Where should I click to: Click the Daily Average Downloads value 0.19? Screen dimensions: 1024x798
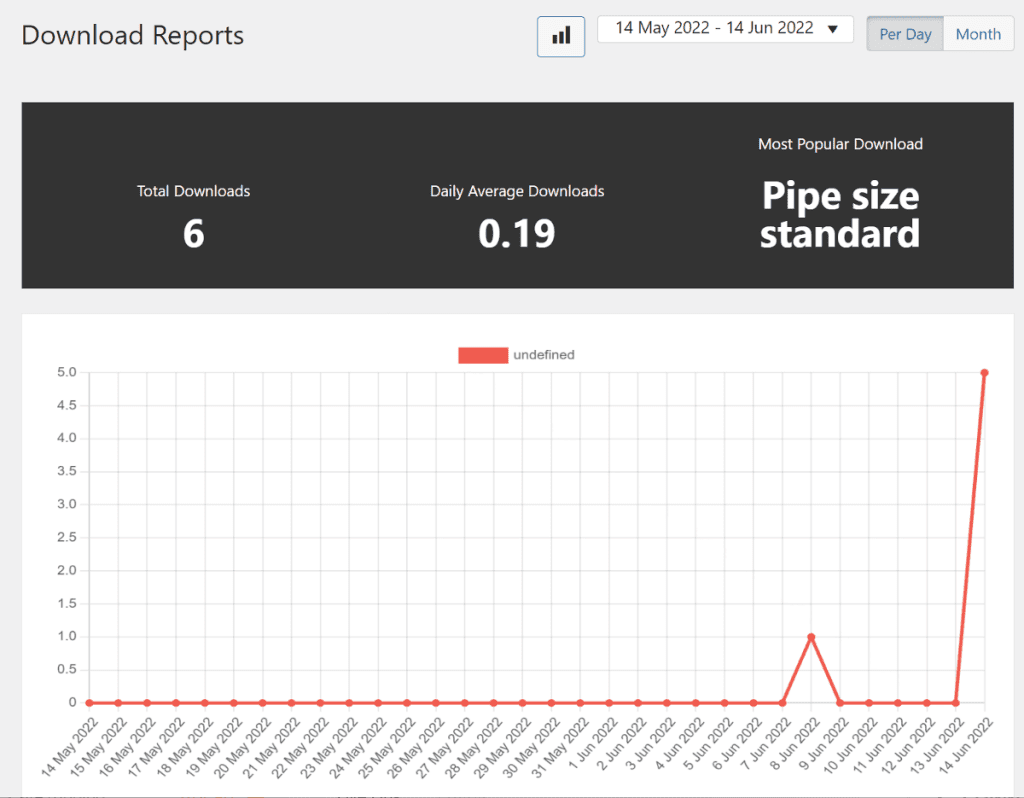pos(516,233)
